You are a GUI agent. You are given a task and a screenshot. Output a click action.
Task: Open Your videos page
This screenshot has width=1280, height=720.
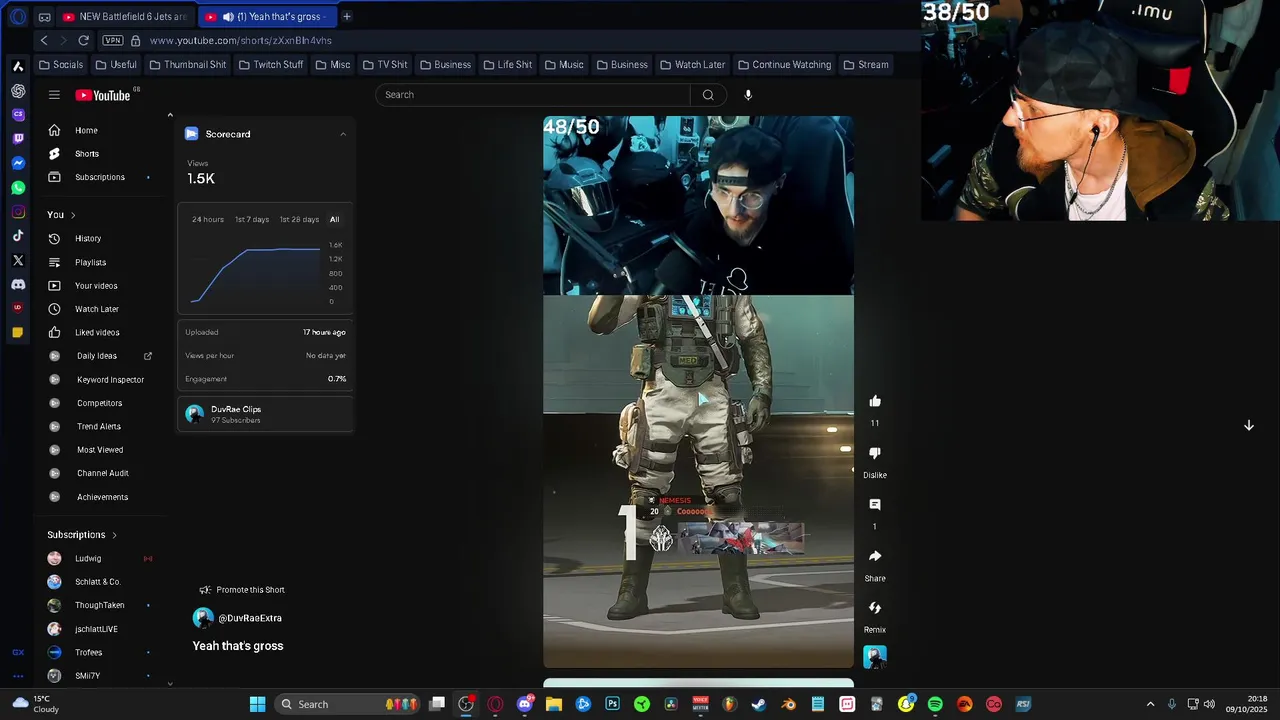97,286
